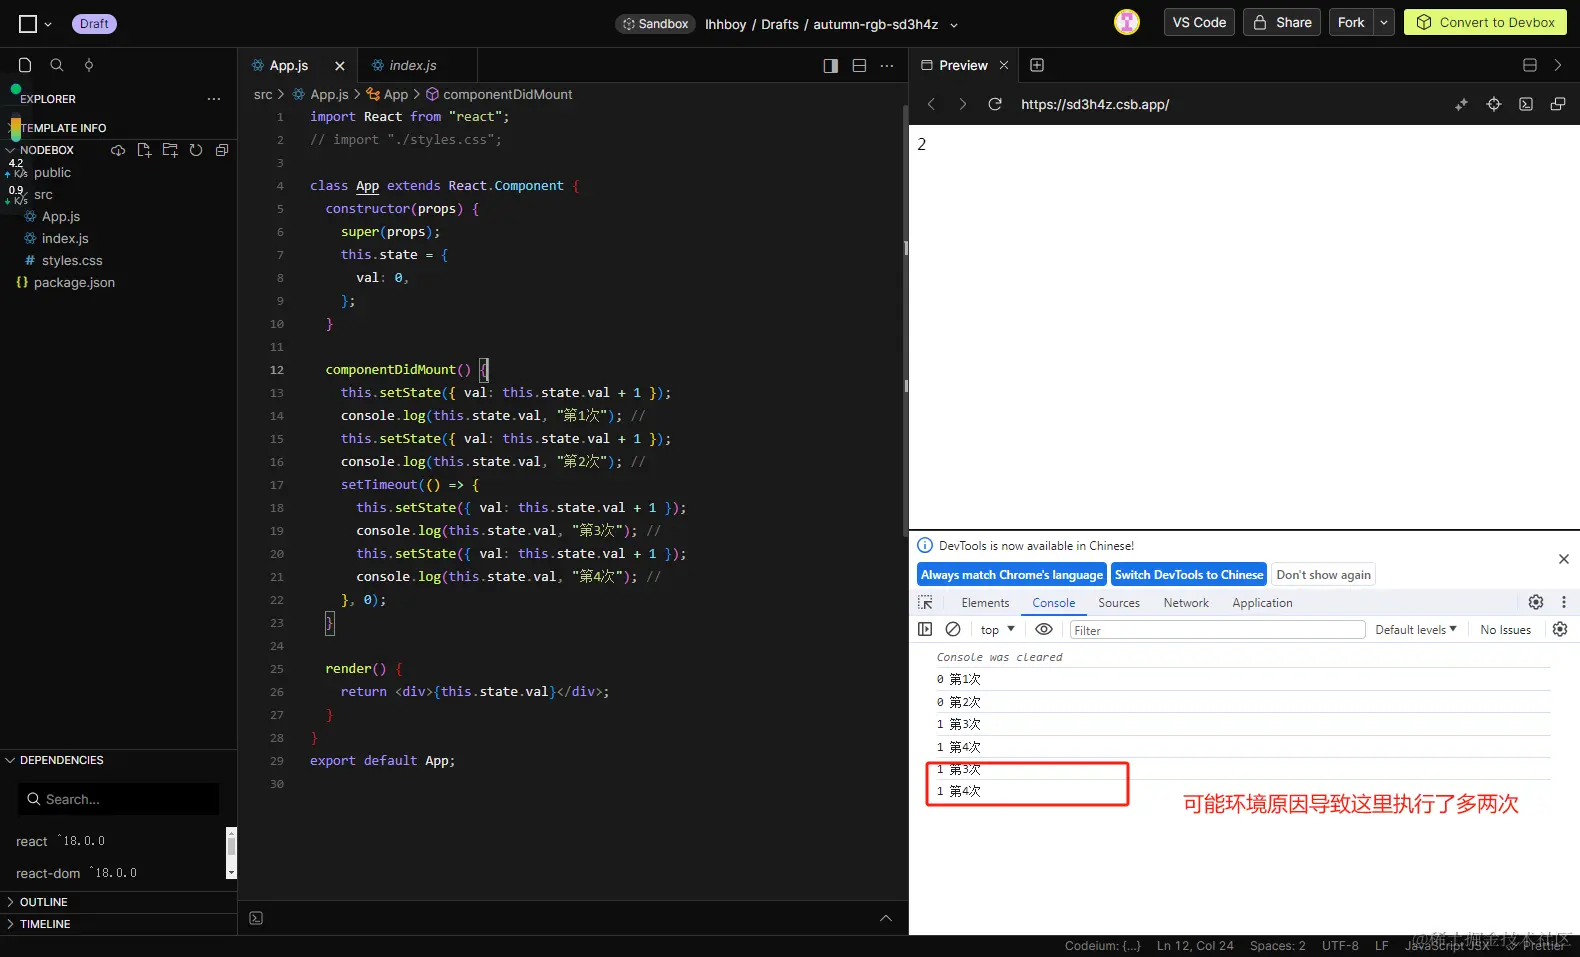Open the CodeSandbox main menu logo
The width and height of the screenshot is (1580, 957).
[28, 24]
